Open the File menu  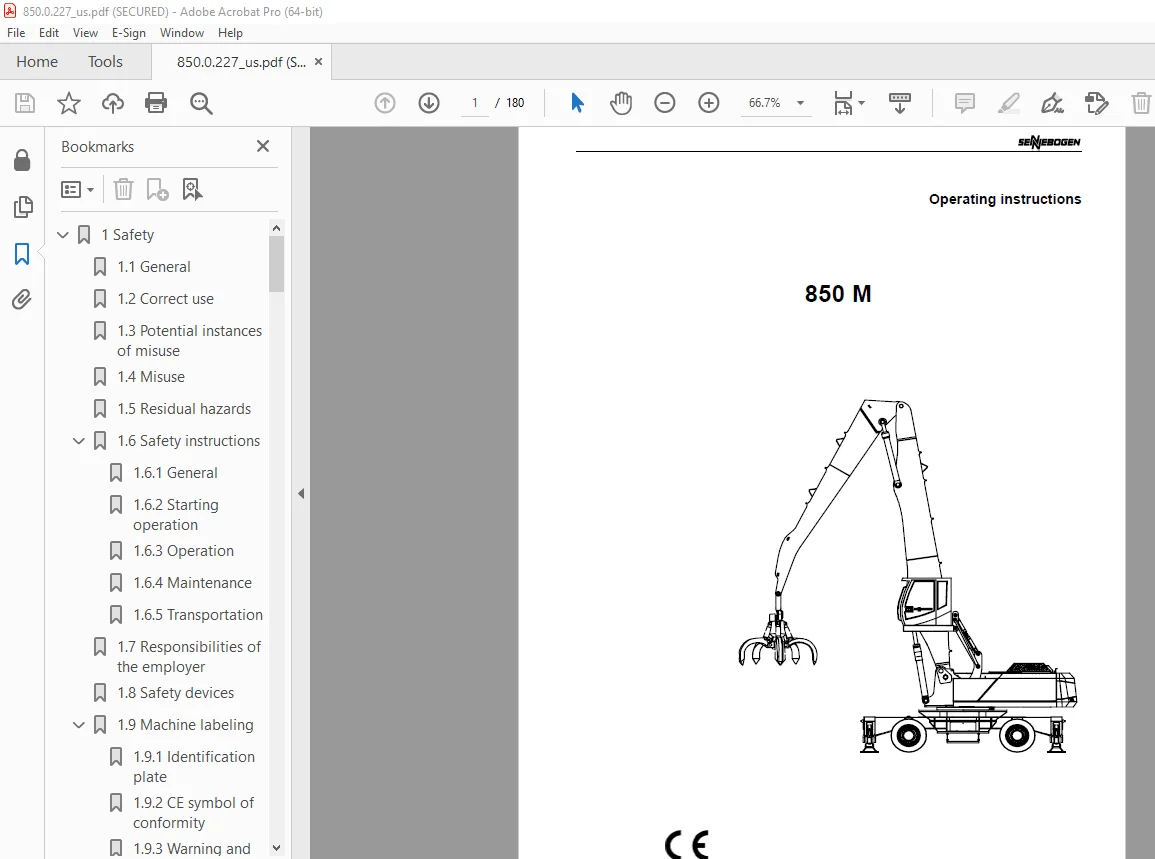point(15,33)
